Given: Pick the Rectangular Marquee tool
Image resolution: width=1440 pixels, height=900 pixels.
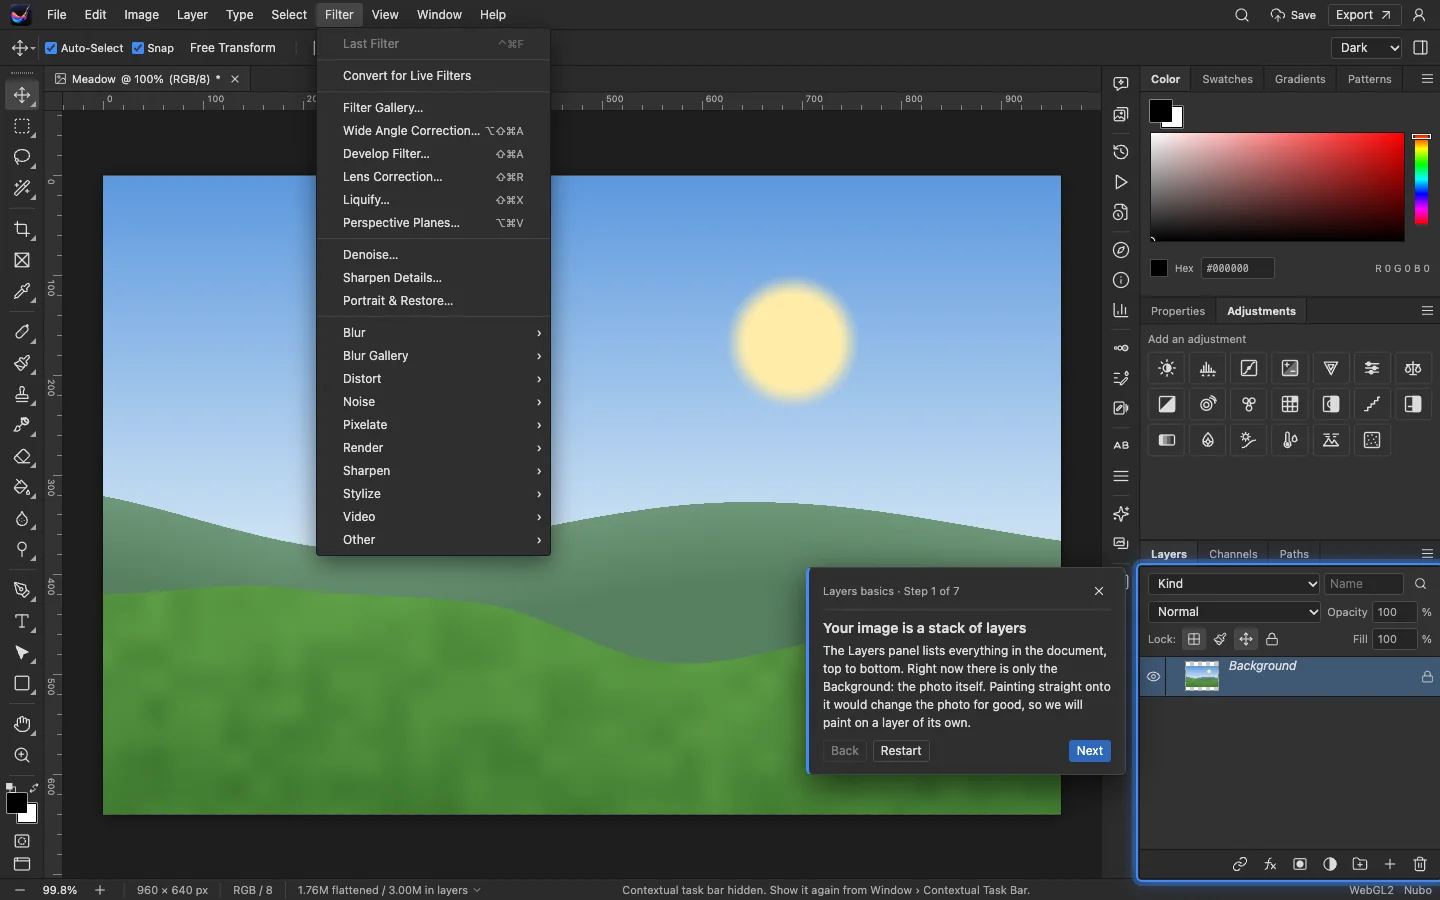Looking at the screenshot, I should tap(22, 126).
